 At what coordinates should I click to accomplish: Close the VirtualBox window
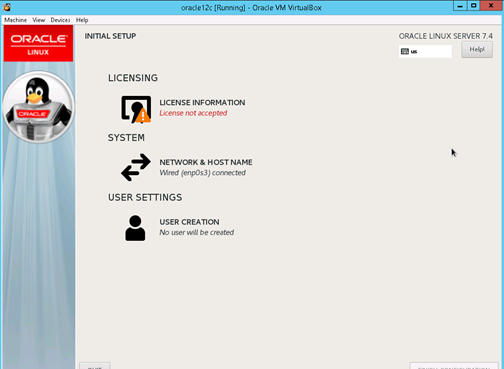(491, 6)
